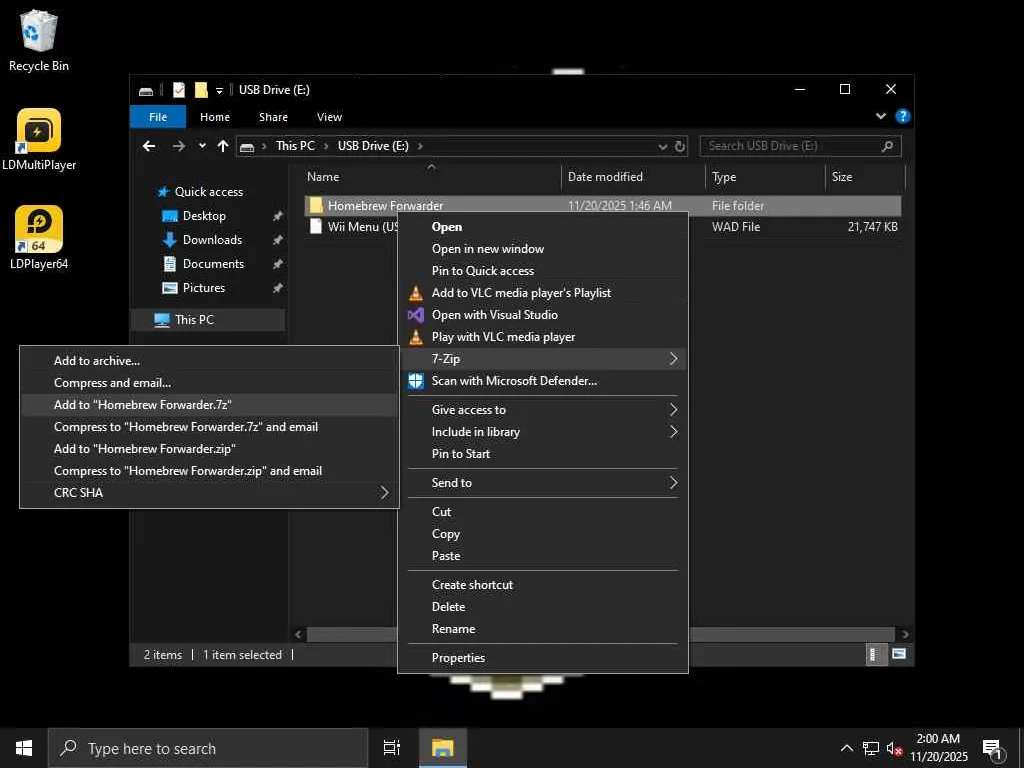Choose Add to "Homebrew Forwarder.zip"

(209, 449)
